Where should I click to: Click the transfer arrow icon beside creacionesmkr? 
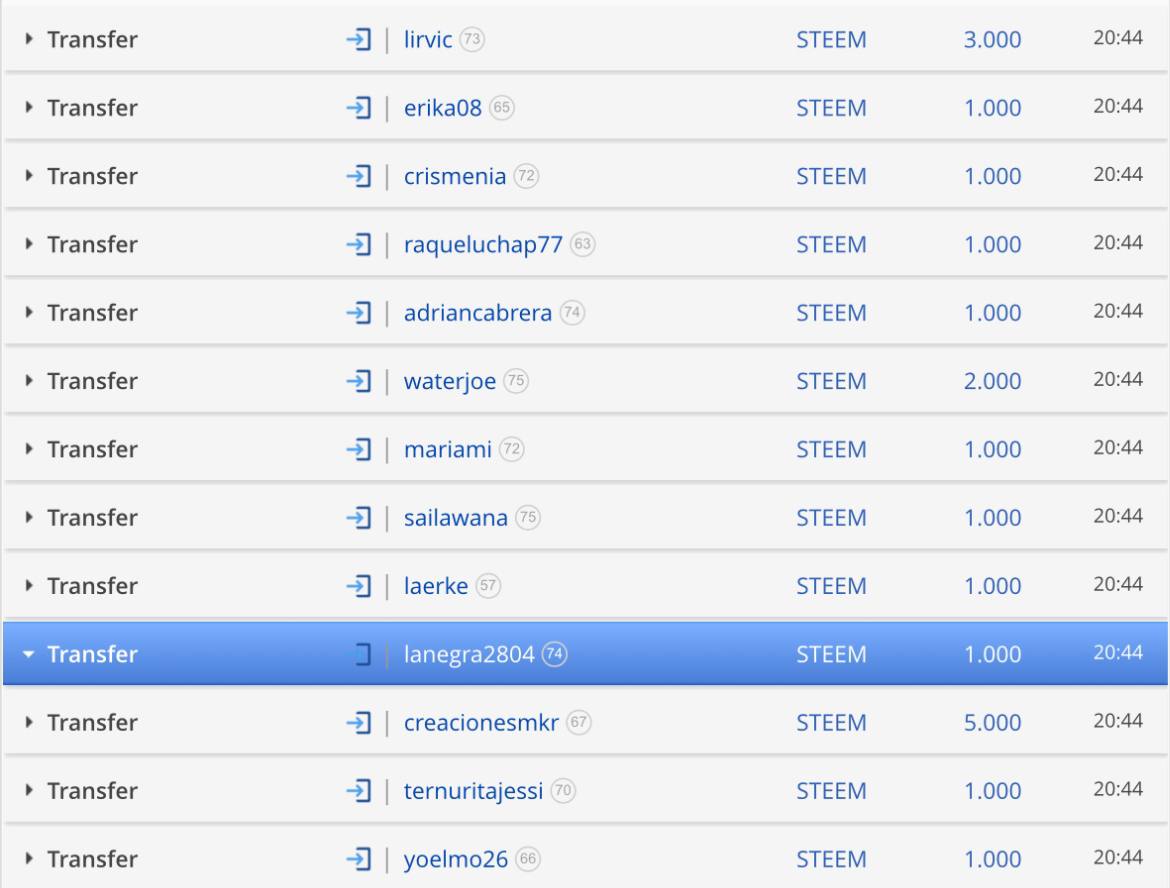[359, 723]
